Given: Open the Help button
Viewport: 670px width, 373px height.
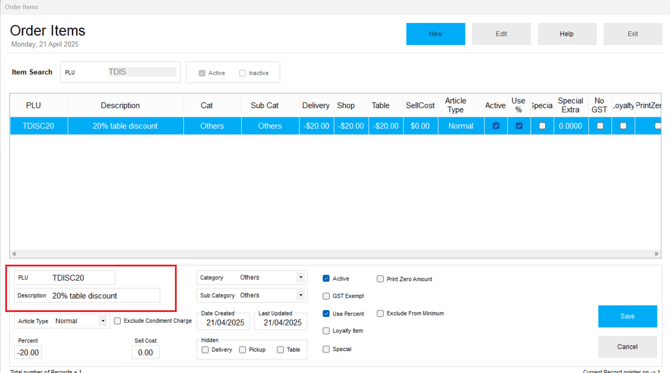Looking at the screenshot, I should tap(567, 34).
